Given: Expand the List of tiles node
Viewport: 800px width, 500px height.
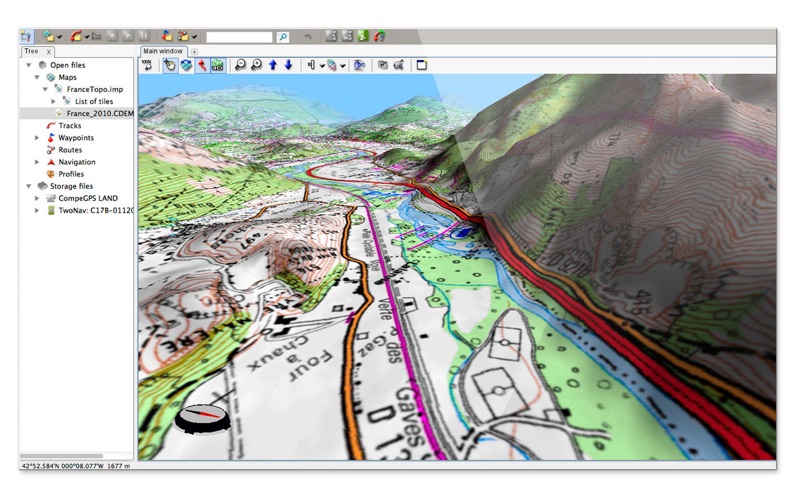Looking at the screenshot, I should (x=53, y=101).
